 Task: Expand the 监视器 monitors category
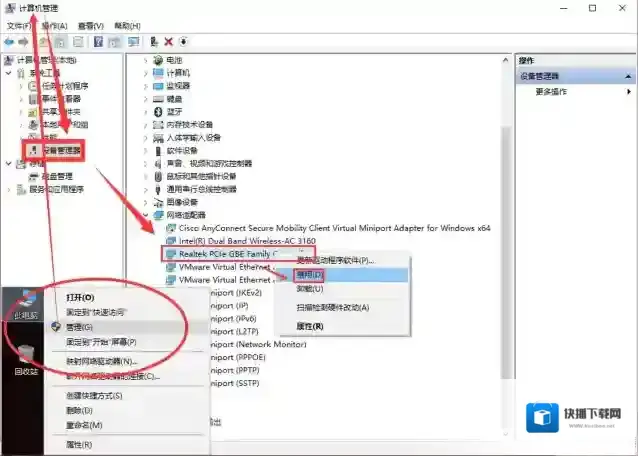[146, 86]
